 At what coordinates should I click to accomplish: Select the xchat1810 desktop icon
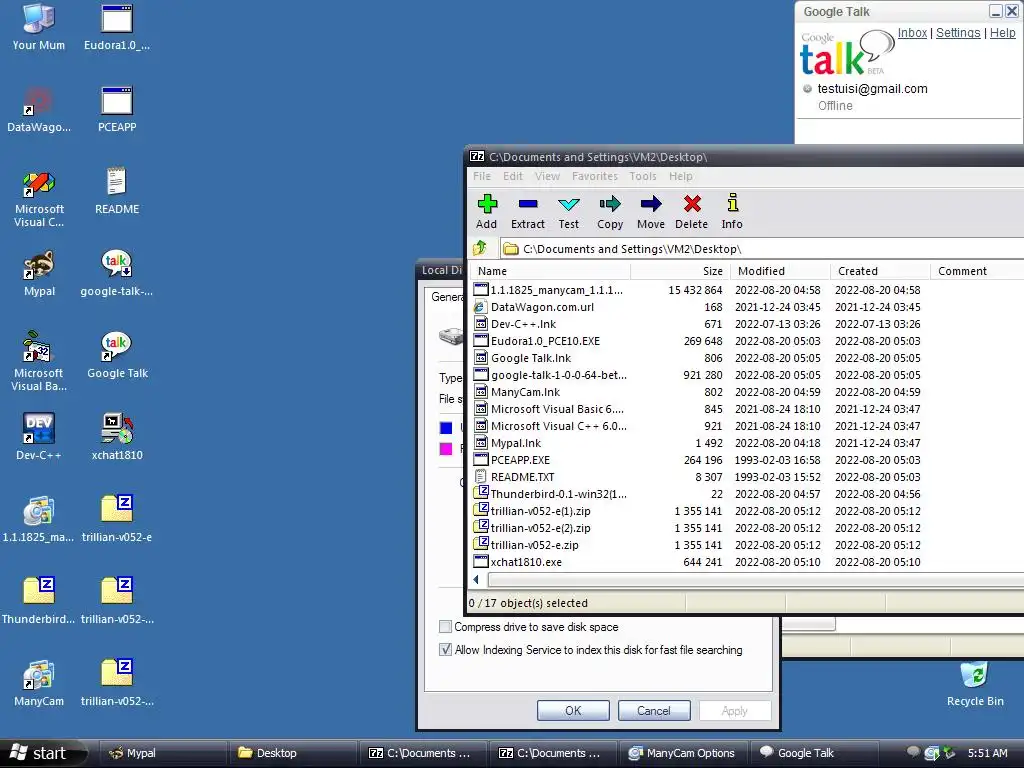(x=117, y=437)
